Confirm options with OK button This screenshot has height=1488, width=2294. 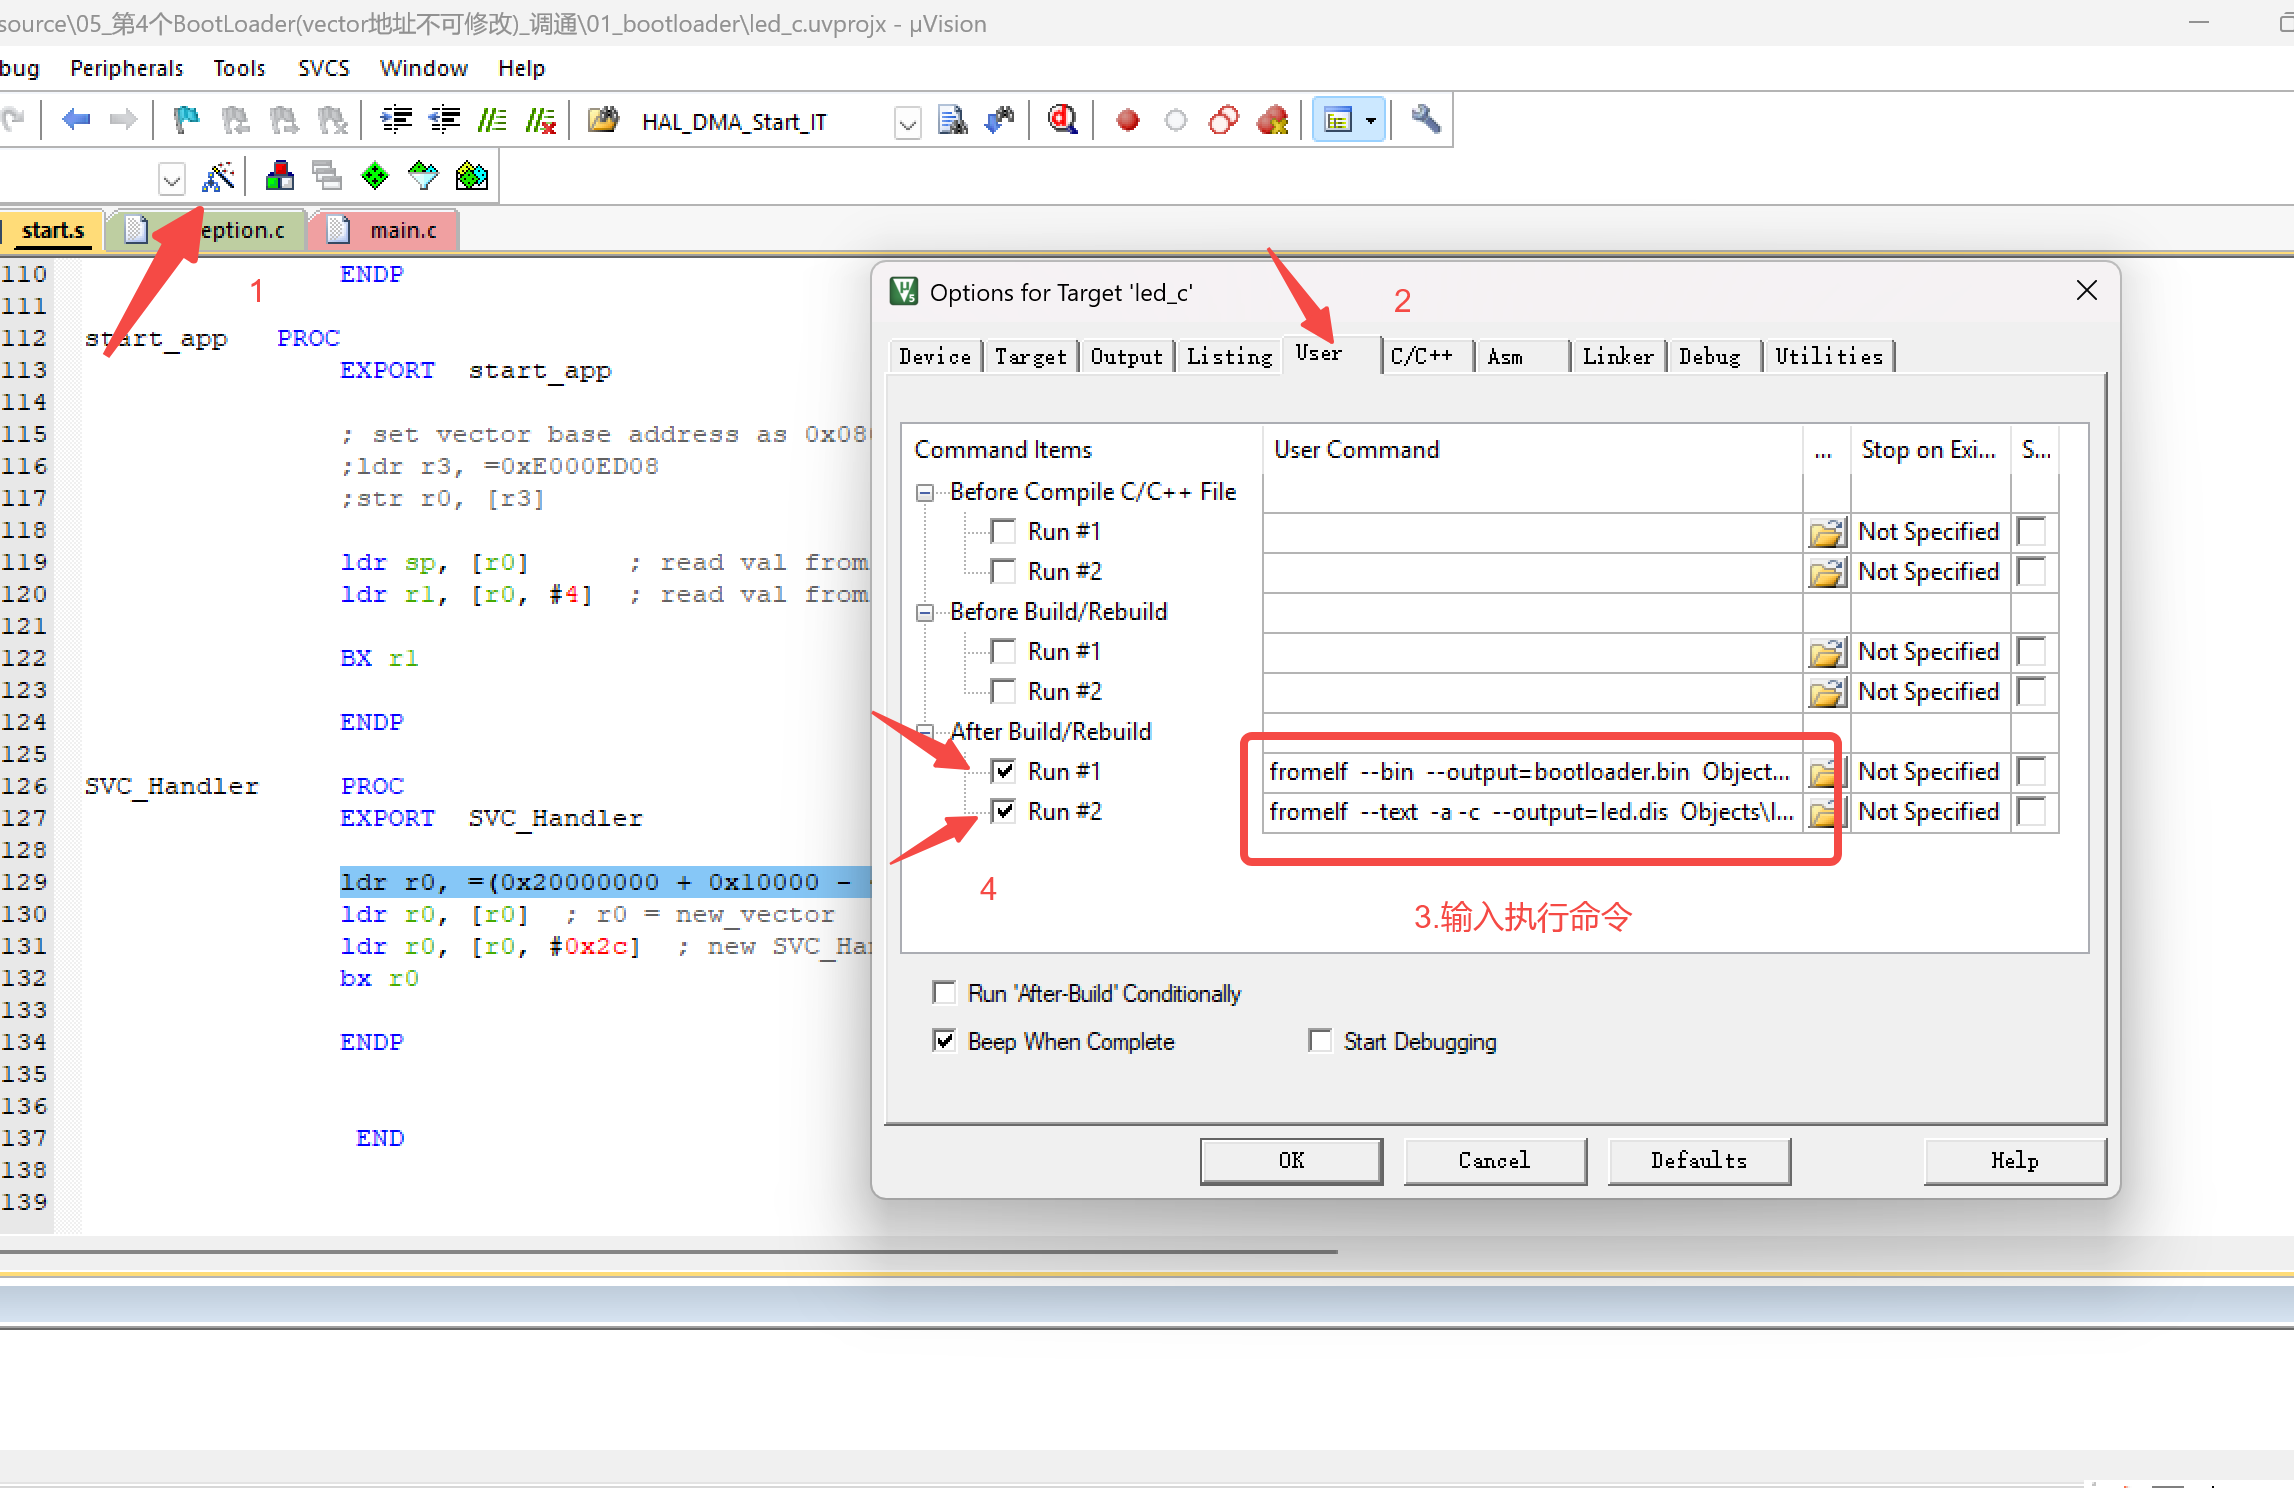point(1291,1160)
